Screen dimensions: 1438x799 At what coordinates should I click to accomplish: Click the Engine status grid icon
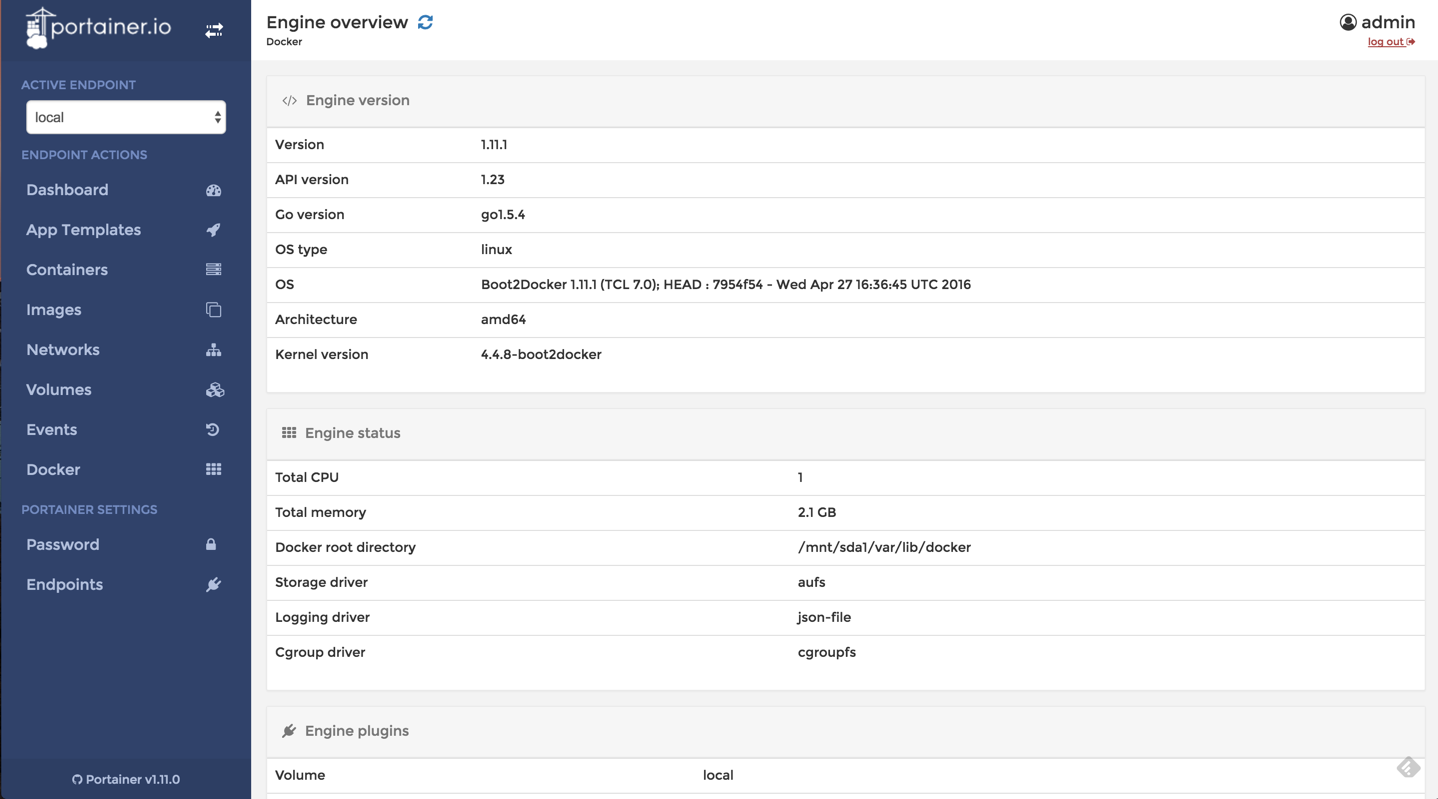289,433
